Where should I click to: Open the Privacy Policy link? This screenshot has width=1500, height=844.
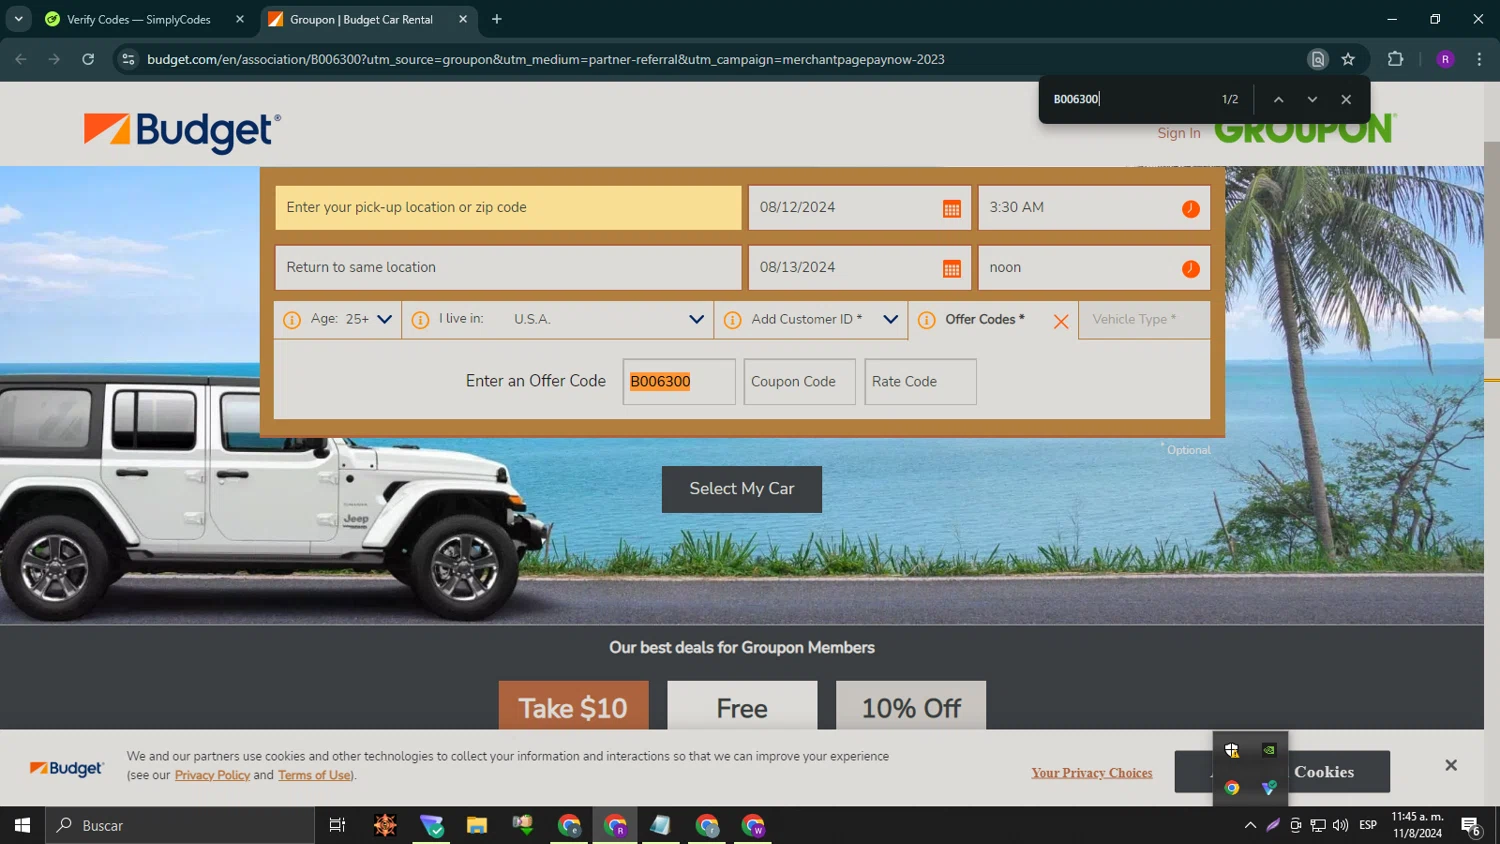[212, 775]
